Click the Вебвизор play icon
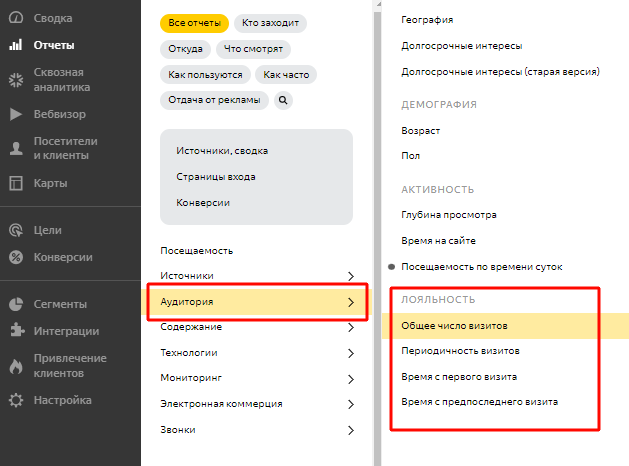The width and height of the screenshot is (629, 466). (16, 115)
